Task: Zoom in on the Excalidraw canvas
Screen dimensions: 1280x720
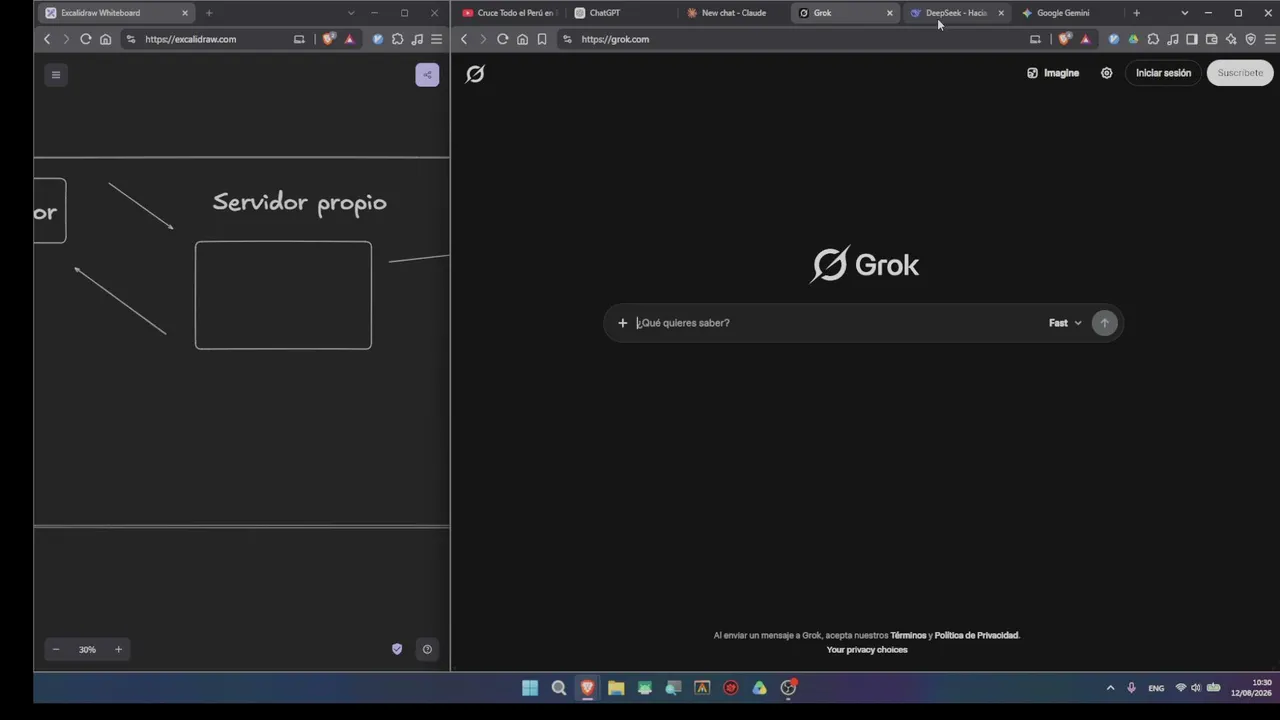Action: tap(118, 650)
